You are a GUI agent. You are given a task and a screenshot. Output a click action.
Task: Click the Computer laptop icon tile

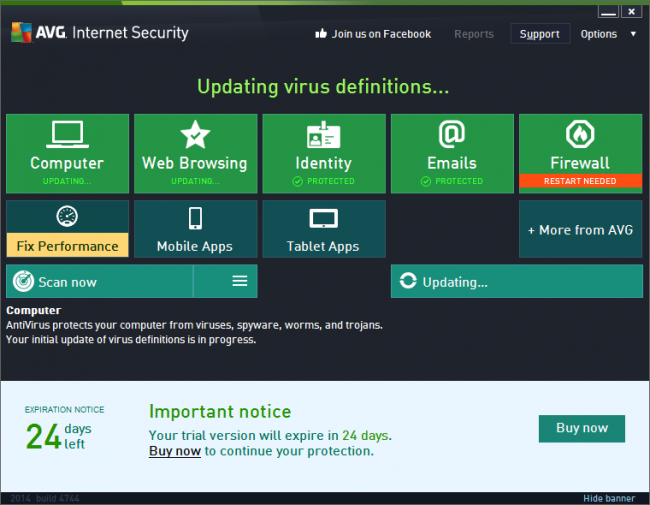pyautogui.click(x=67, y=153)
